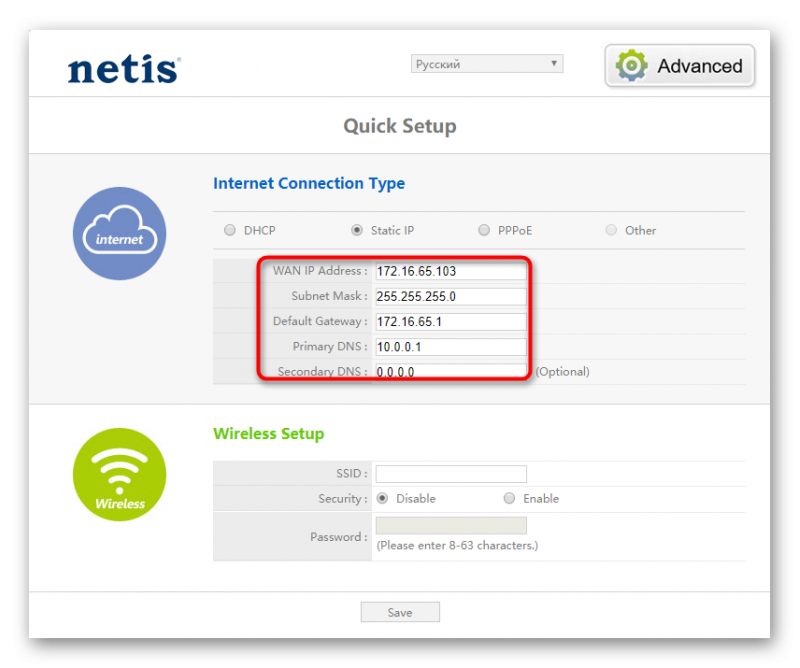
Task: Click the Subnet Mask field
Action: pyautogui.click(x=451, y=296)
